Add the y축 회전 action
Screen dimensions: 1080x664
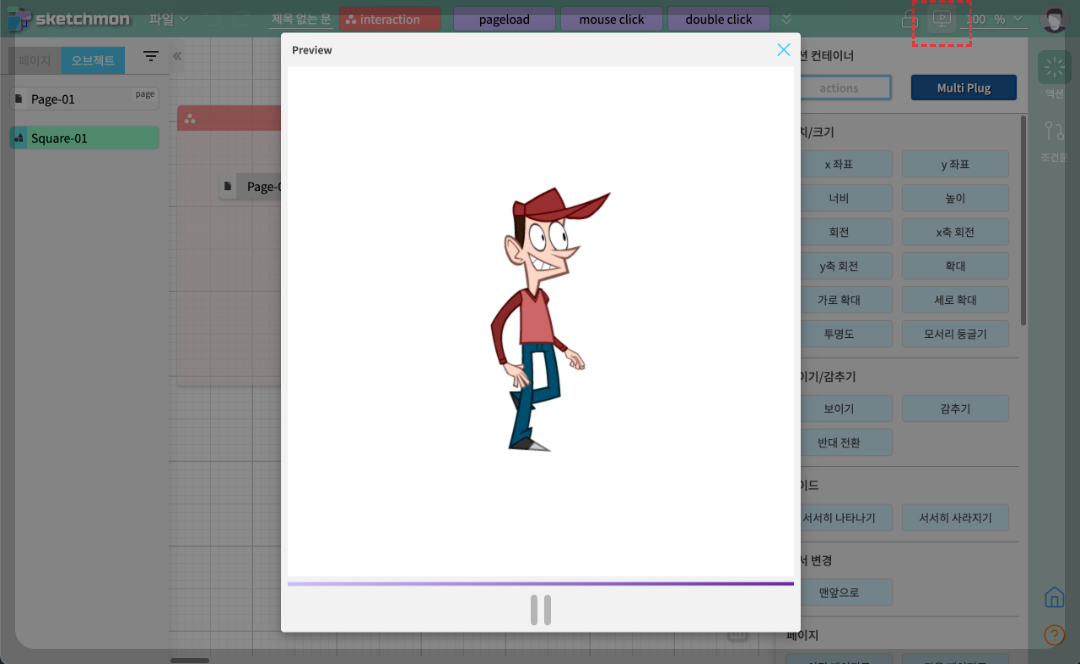[847, 265]
